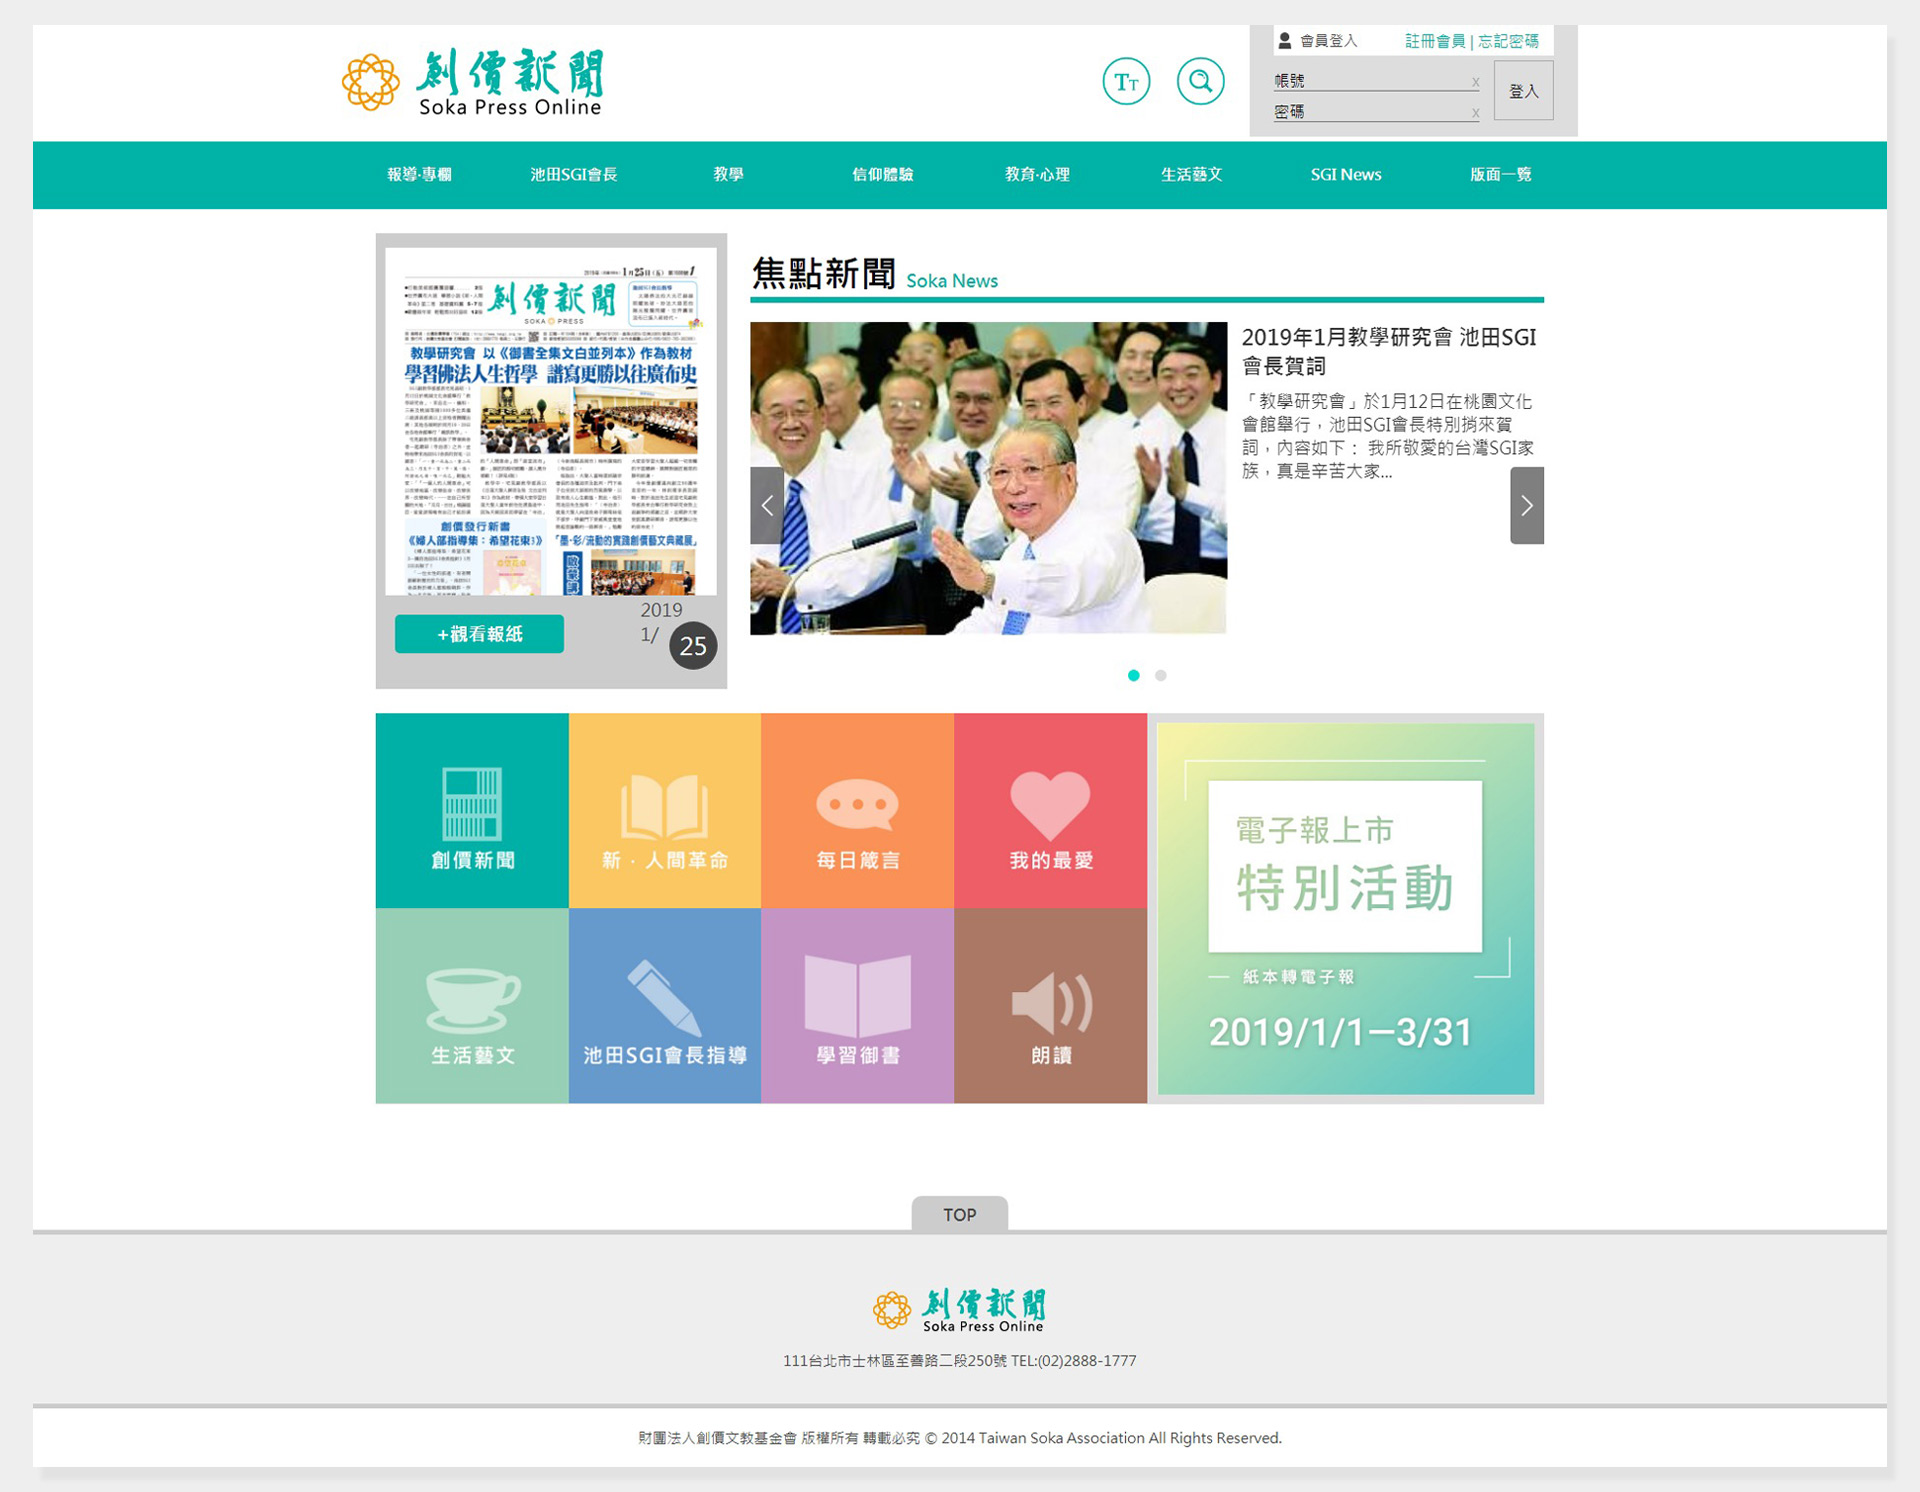Open the 生活藝文 coffee cup tile
This screenshot has width=1920, height=1492.
(x=472, y=1006)
